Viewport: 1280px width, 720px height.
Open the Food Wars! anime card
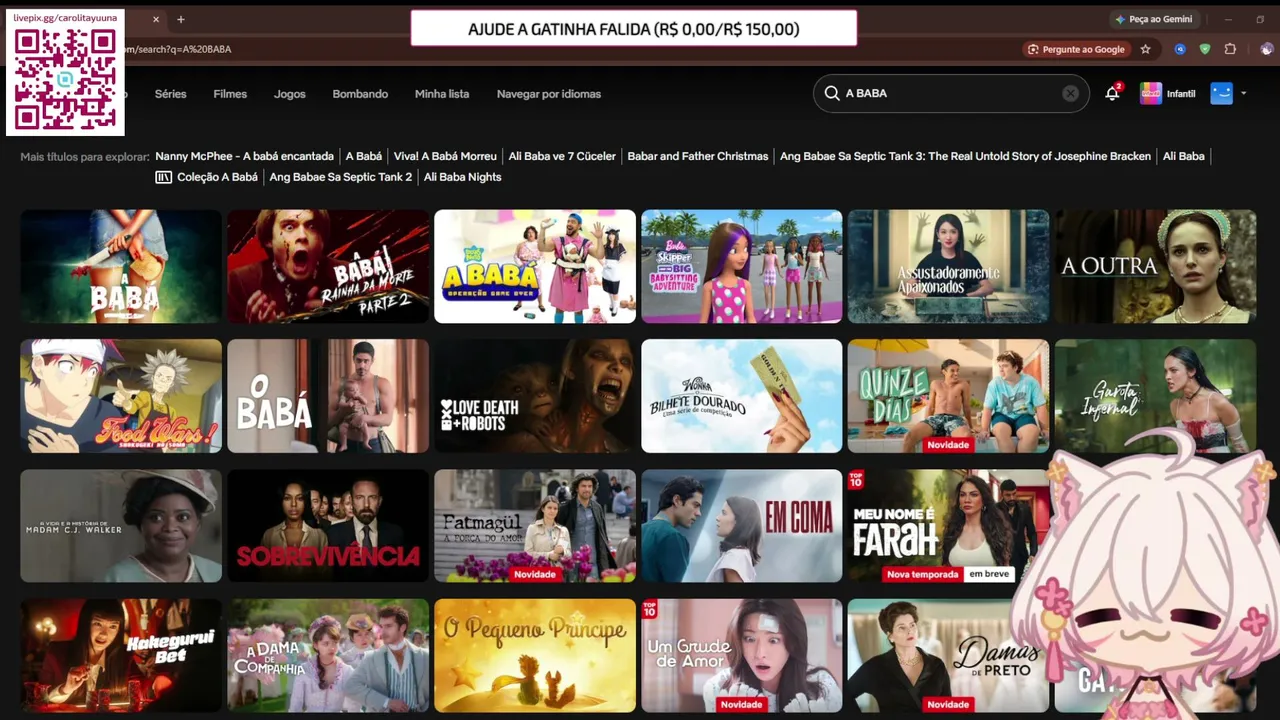121,396
